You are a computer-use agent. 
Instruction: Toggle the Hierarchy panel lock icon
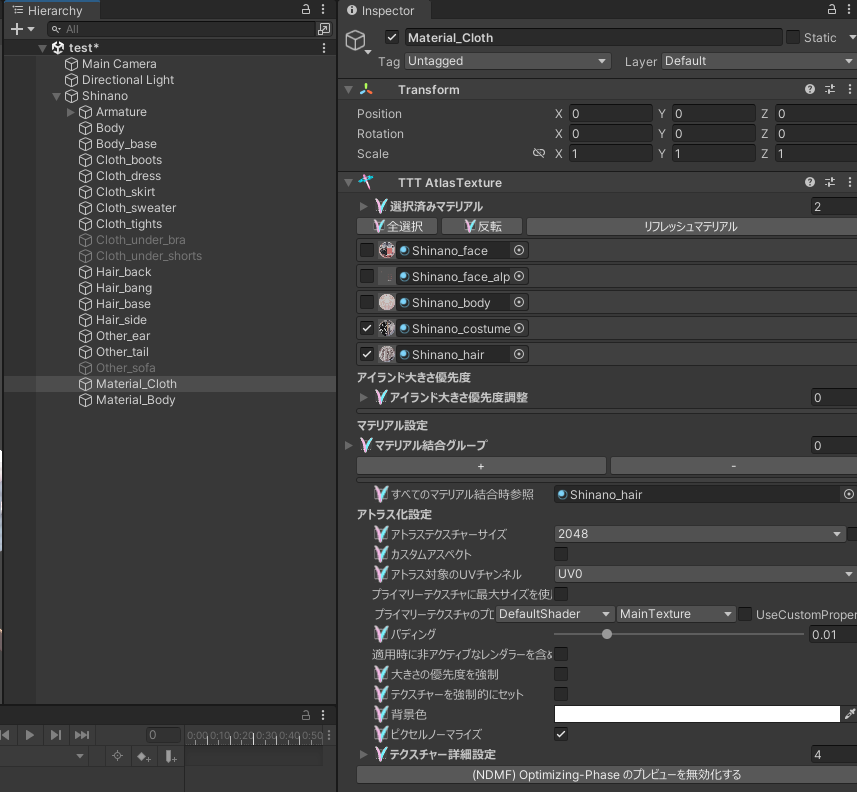click(x=306, y=9)
